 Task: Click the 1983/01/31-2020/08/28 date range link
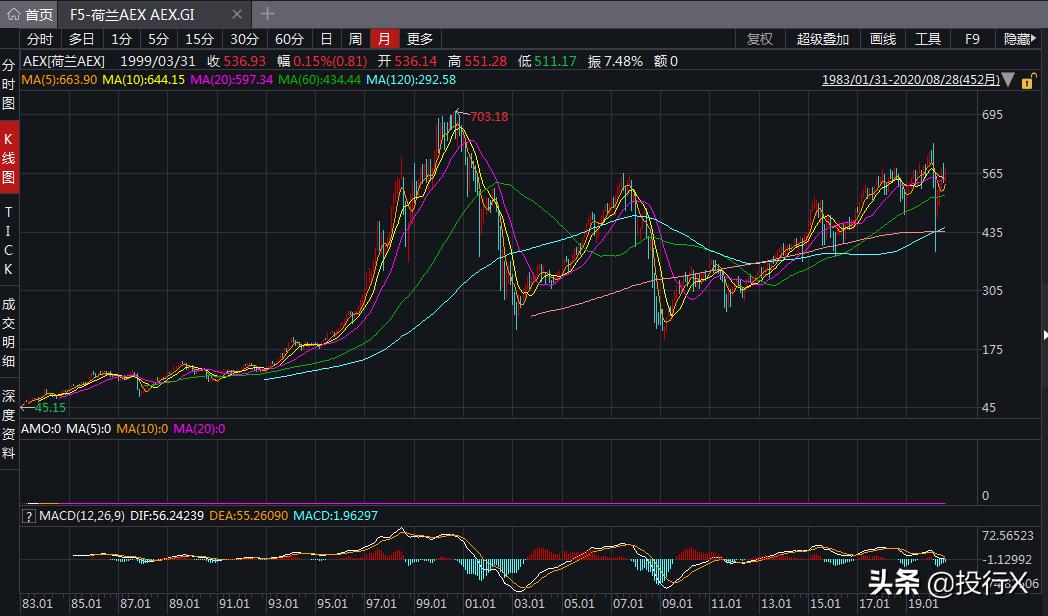(x=910, y=80)
